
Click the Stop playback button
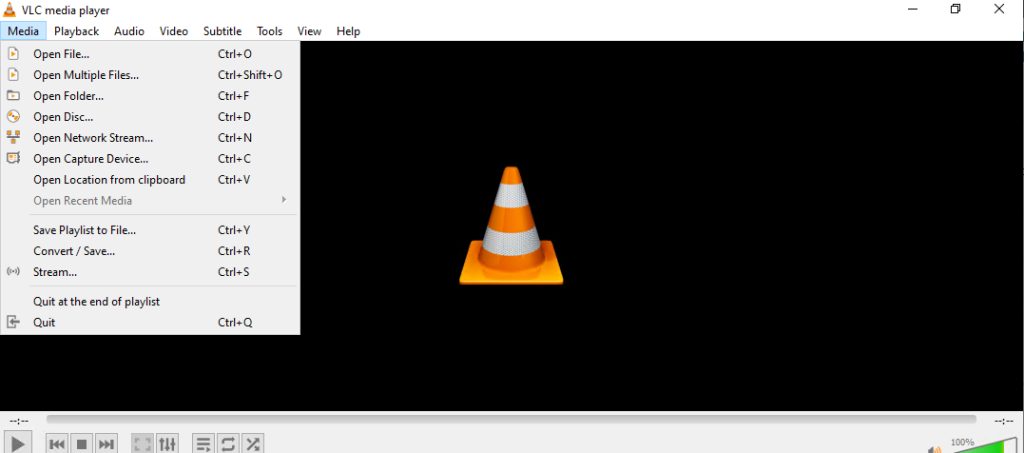pos(82,445)
